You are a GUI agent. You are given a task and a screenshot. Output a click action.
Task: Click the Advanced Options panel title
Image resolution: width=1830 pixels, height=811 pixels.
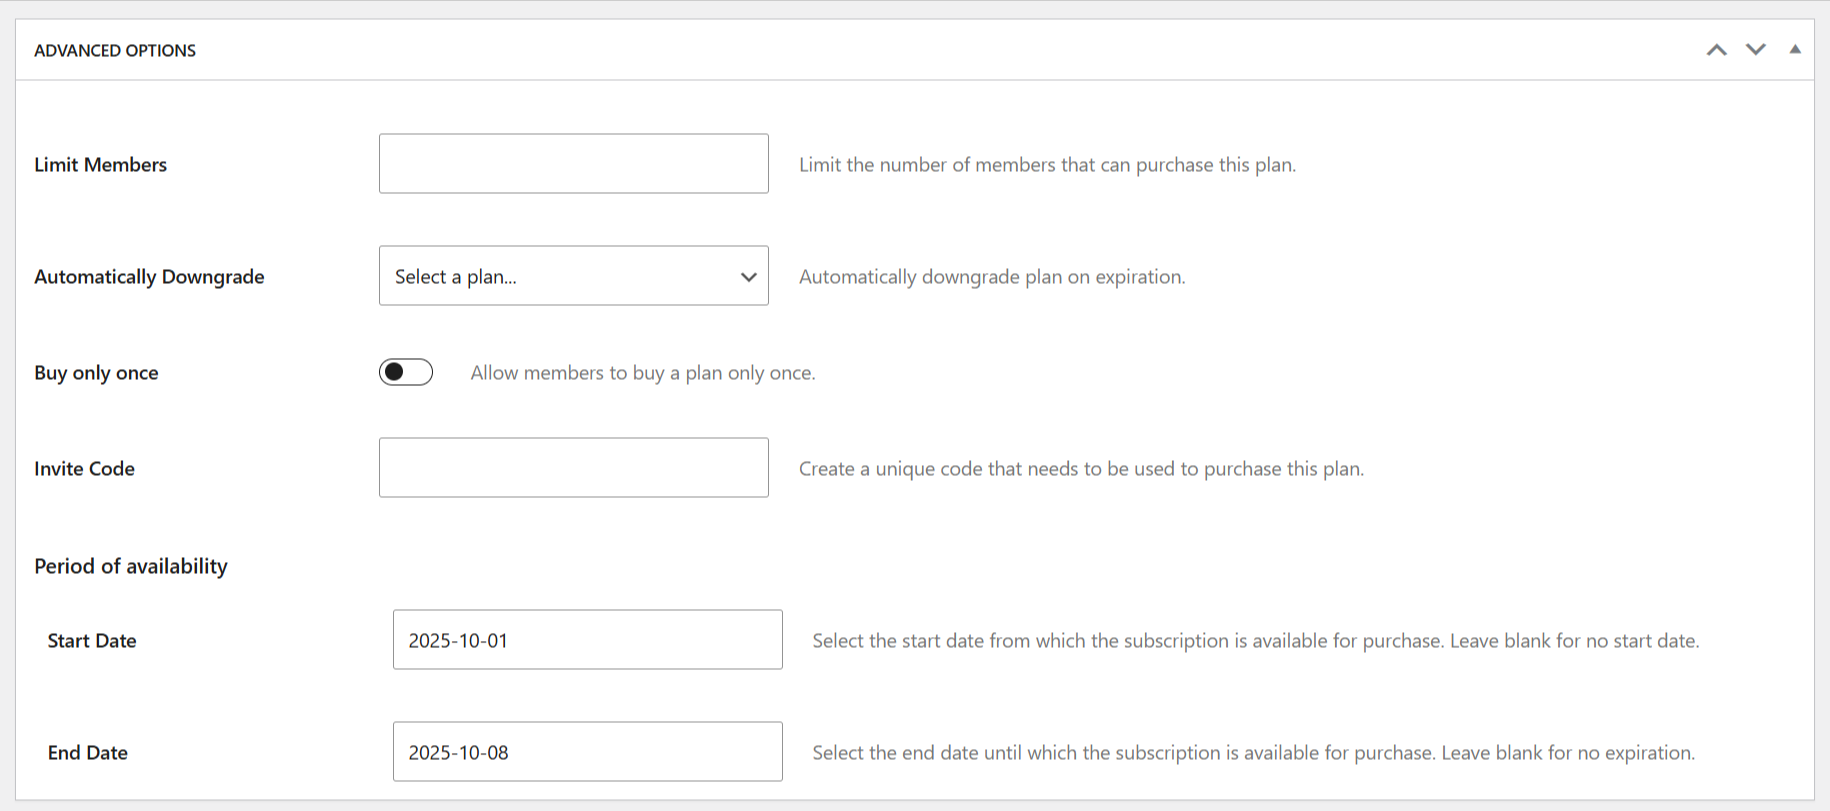pos(115,50)
